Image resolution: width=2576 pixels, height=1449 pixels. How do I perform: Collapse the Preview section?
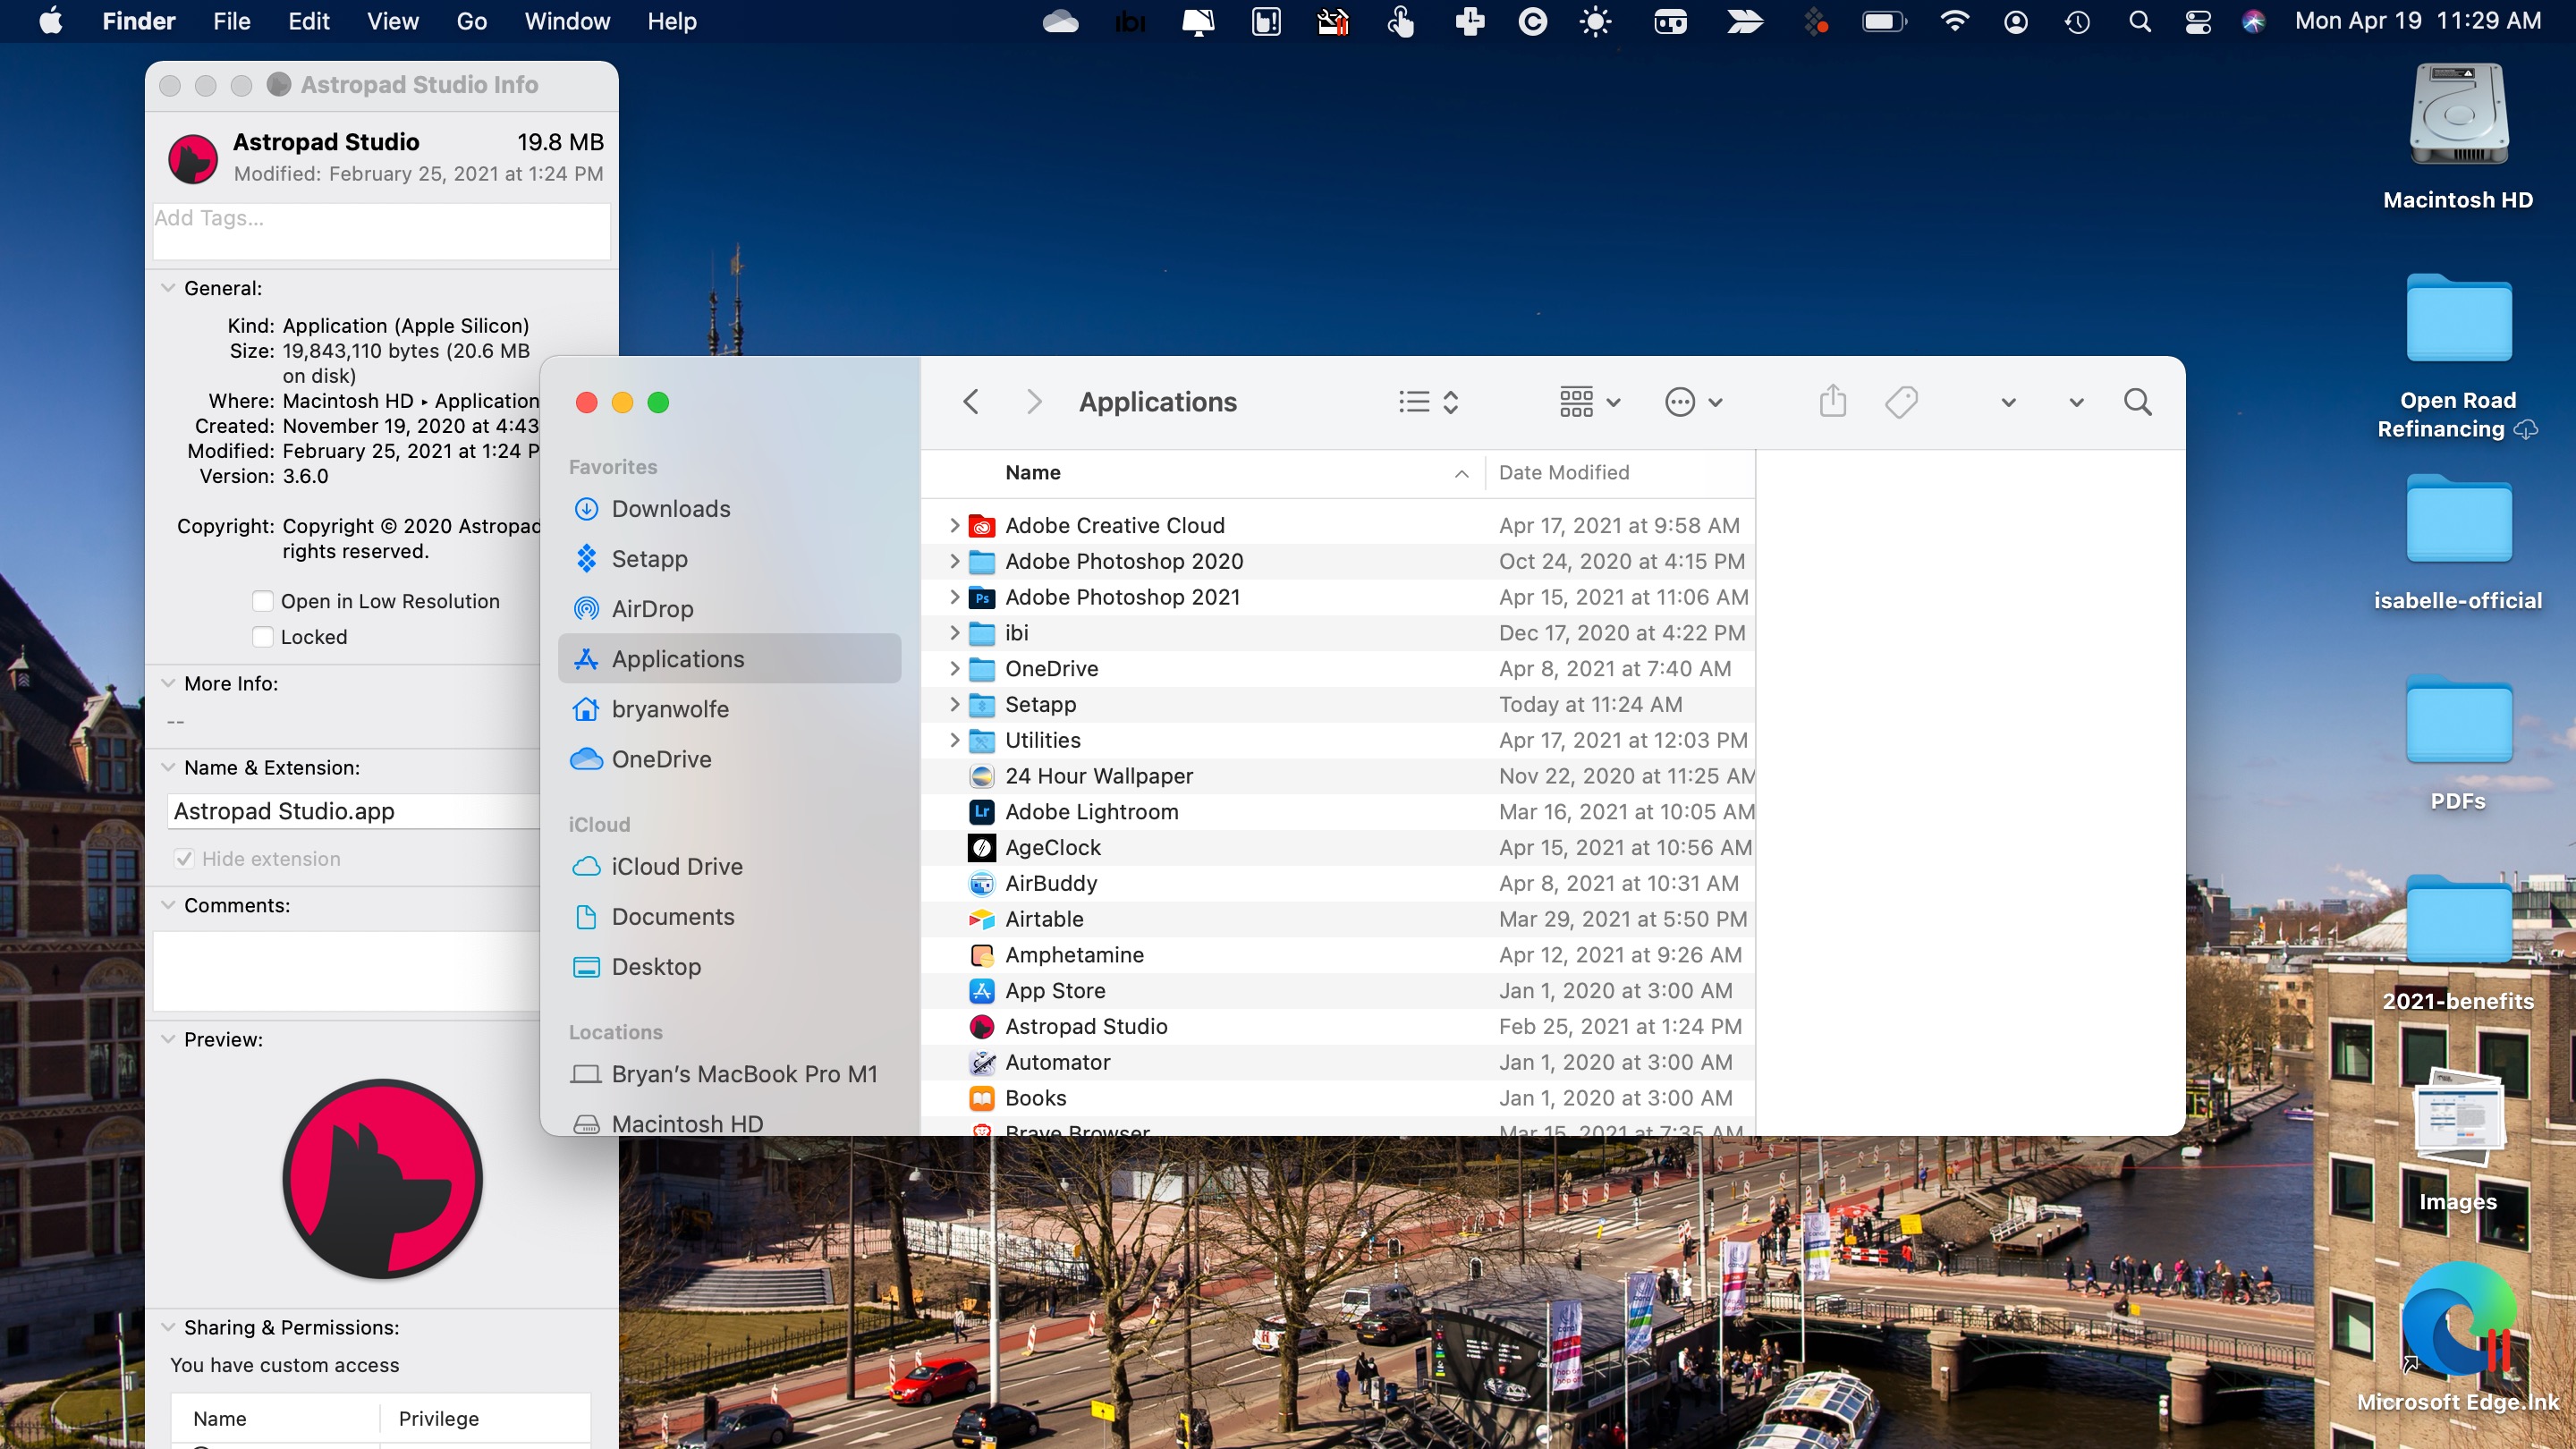coord(167,1040)
